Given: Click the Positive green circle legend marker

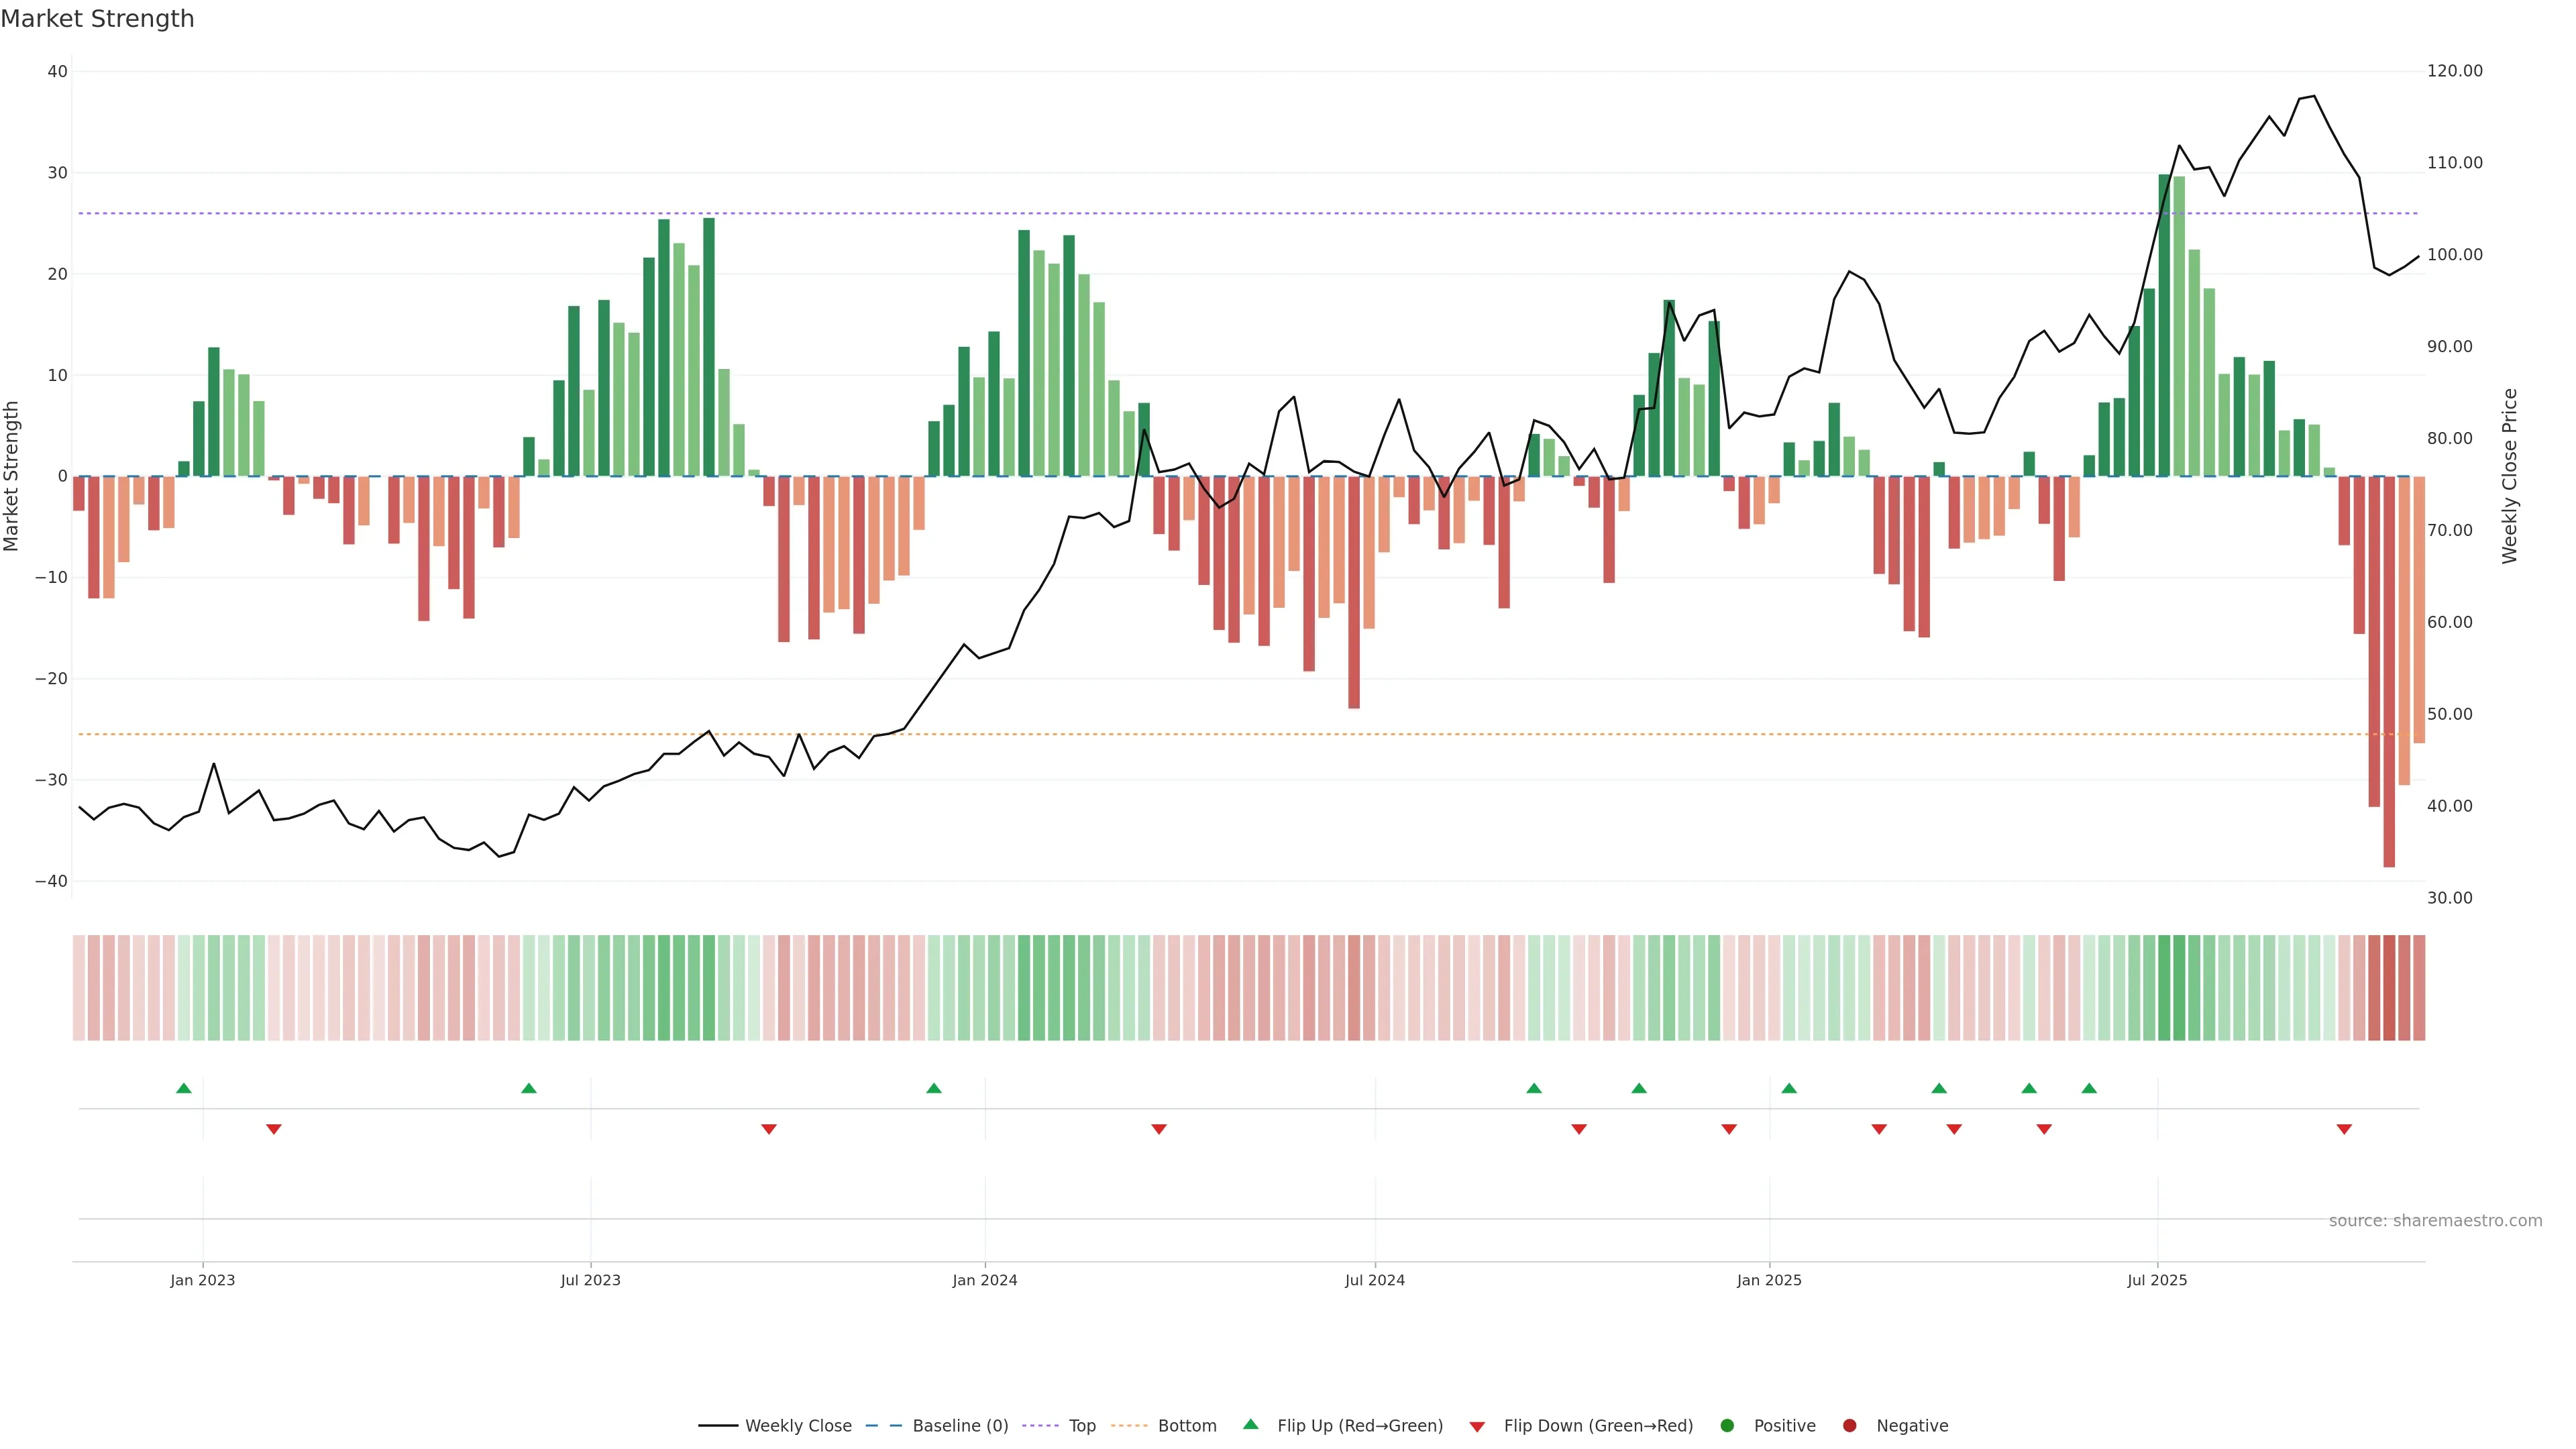Looking at the screenshot, I should pyautogui.click(x=1727, y=1426).
